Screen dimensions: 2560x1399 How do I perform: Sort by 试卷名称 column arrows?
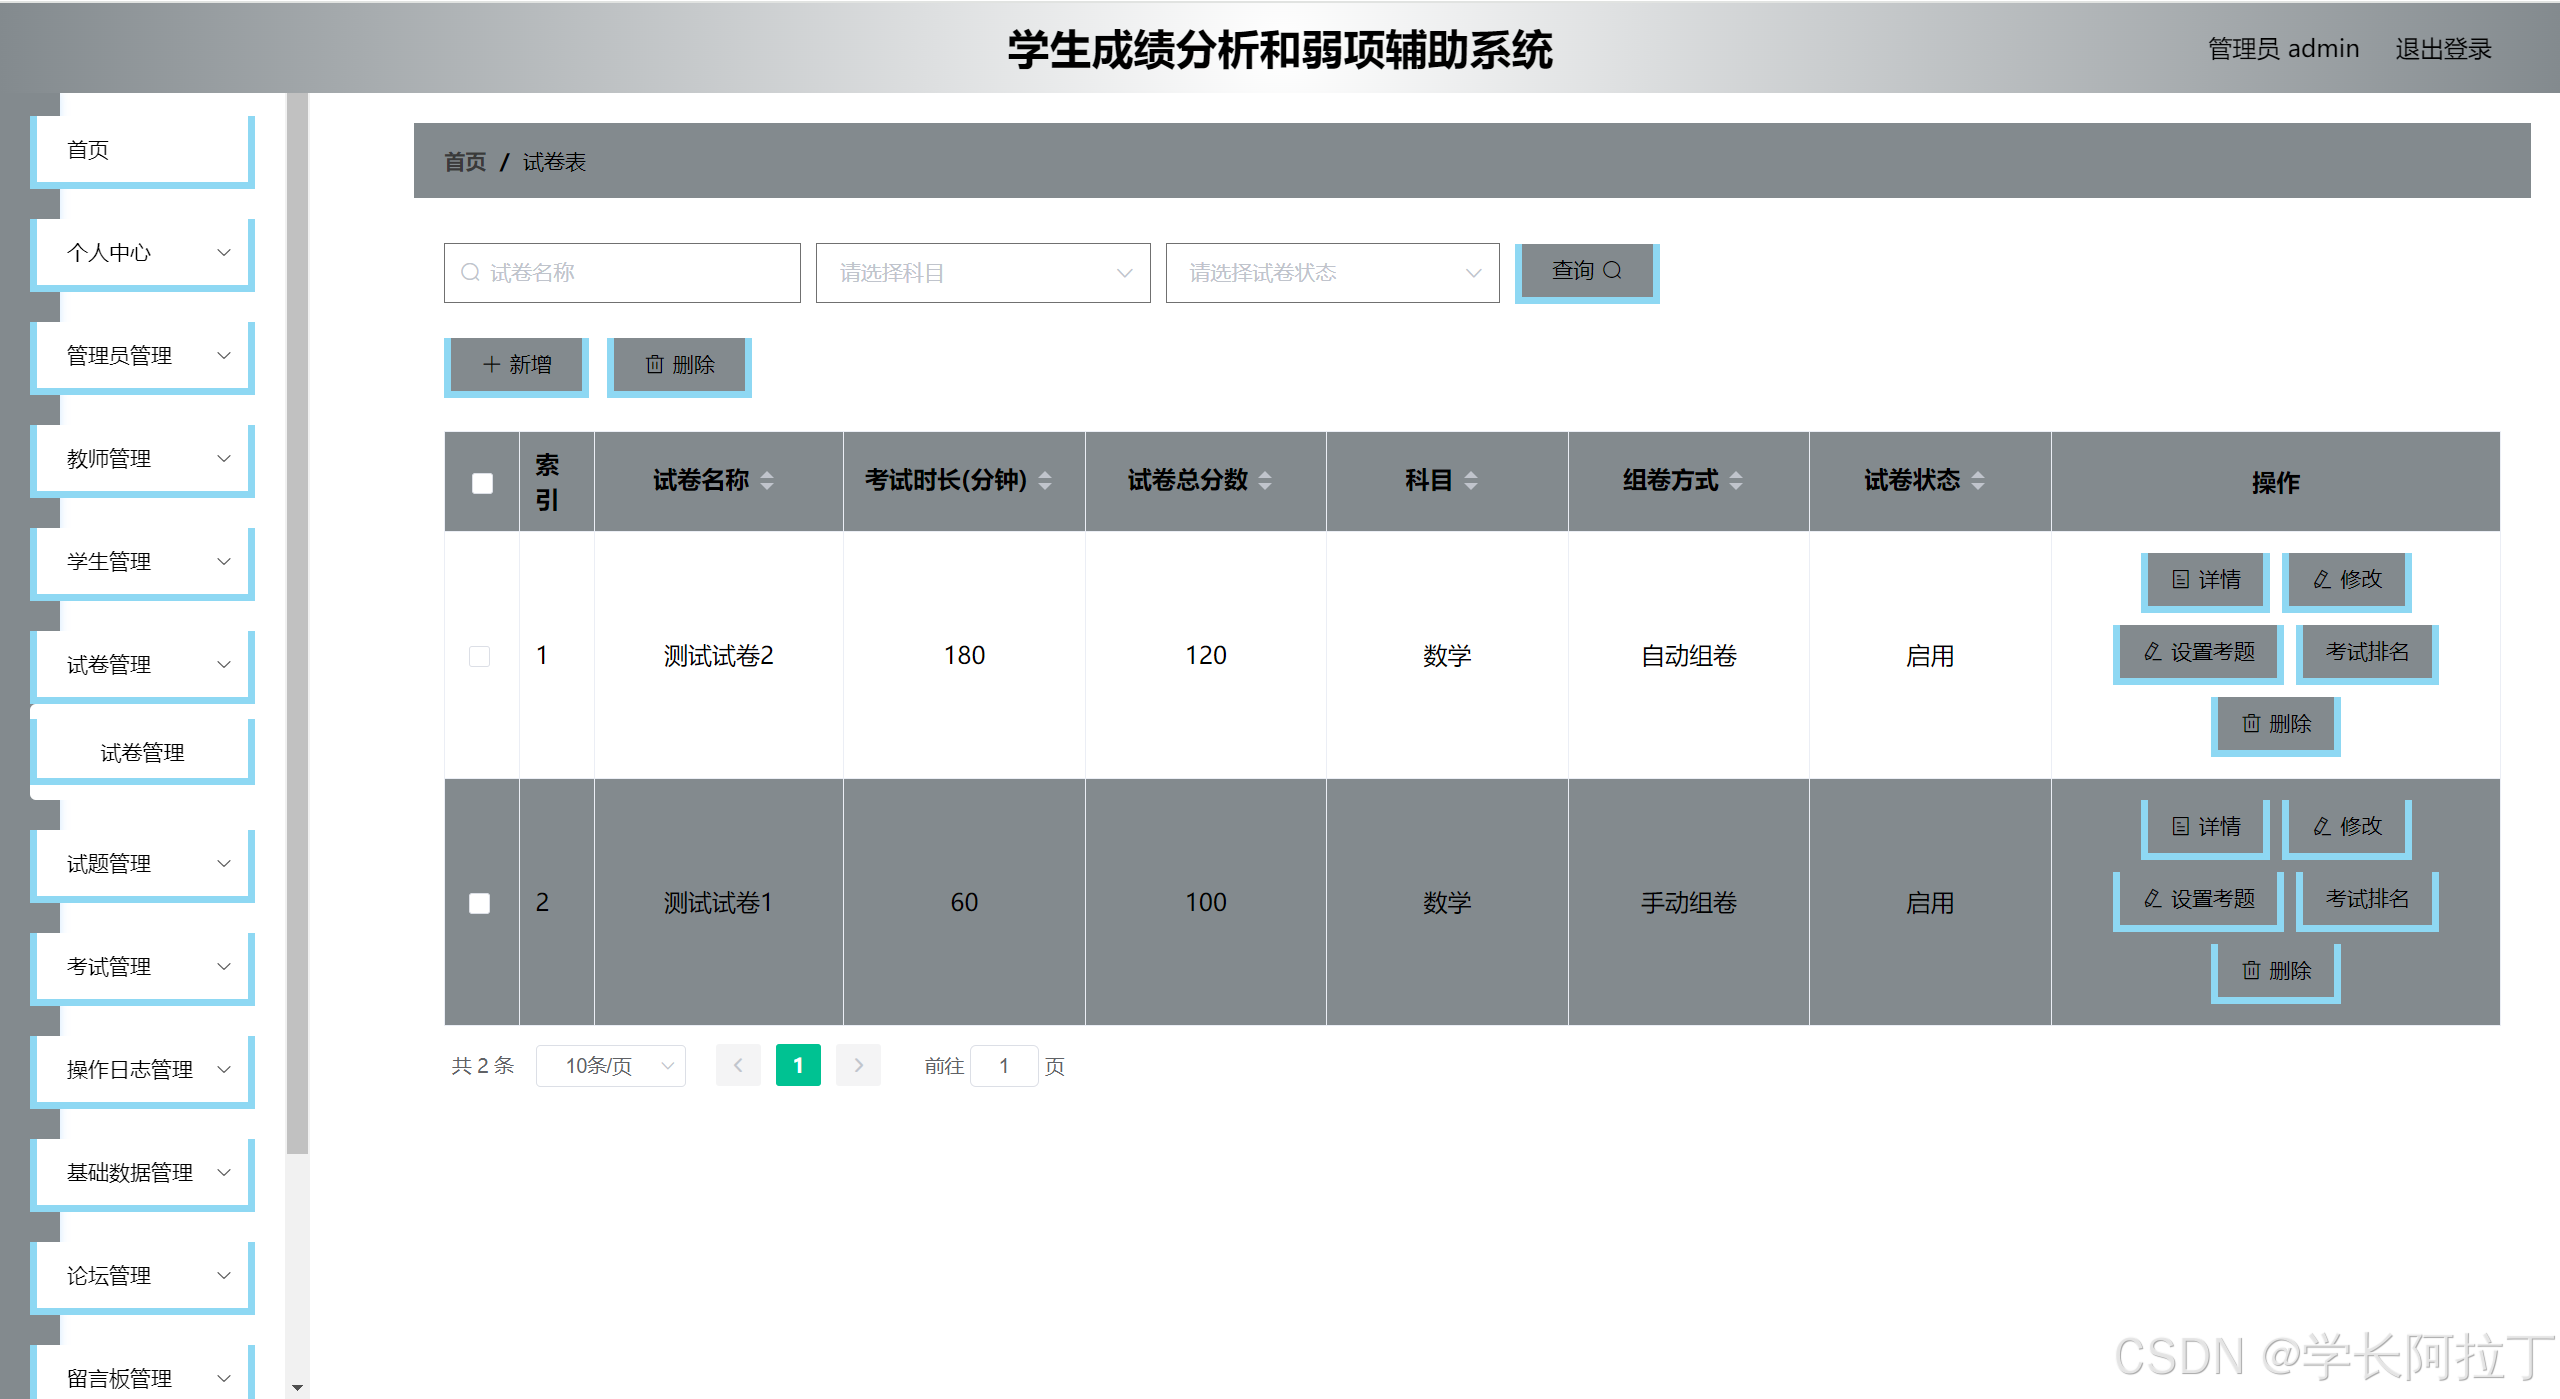pos(767,481)
